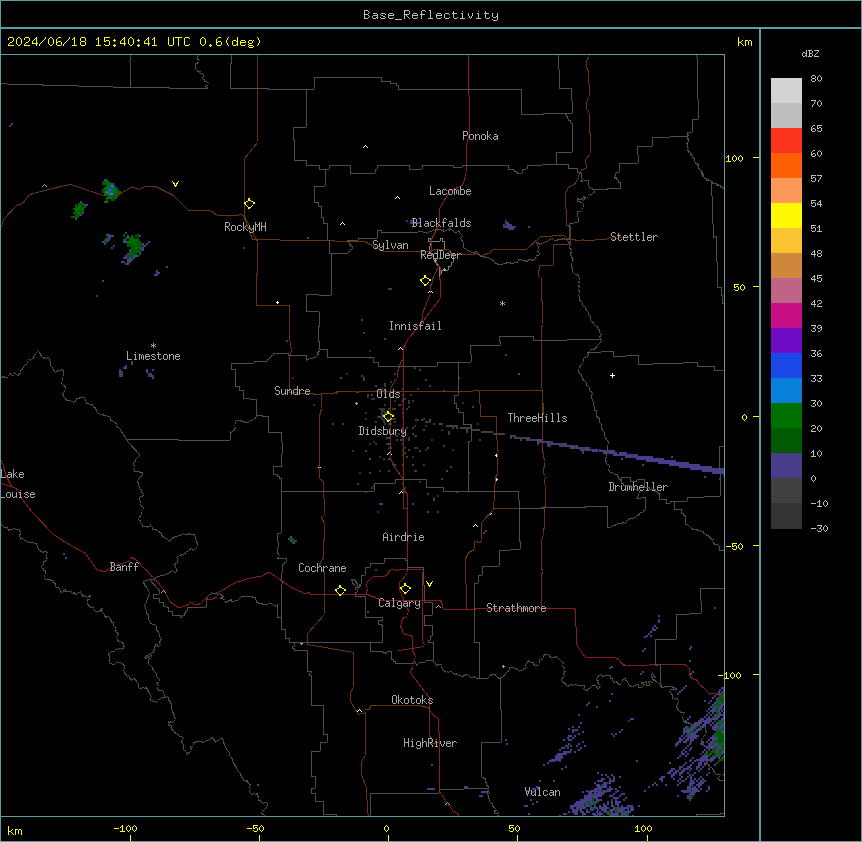This screenshot has height=842, width=862.
Task: Select the yellow diamond marker south of RedDeer
Action: point(426,281)
